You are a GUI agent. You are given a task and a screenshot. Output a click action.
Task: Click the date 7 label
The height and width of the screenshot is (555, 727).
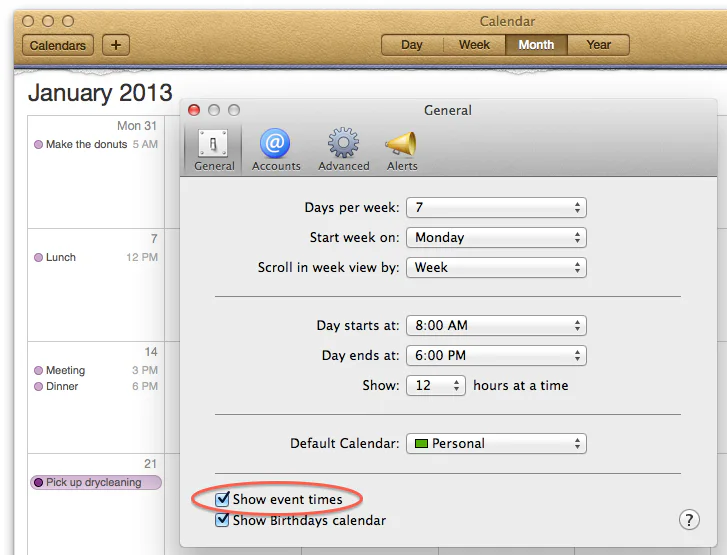tap(154, 239)
